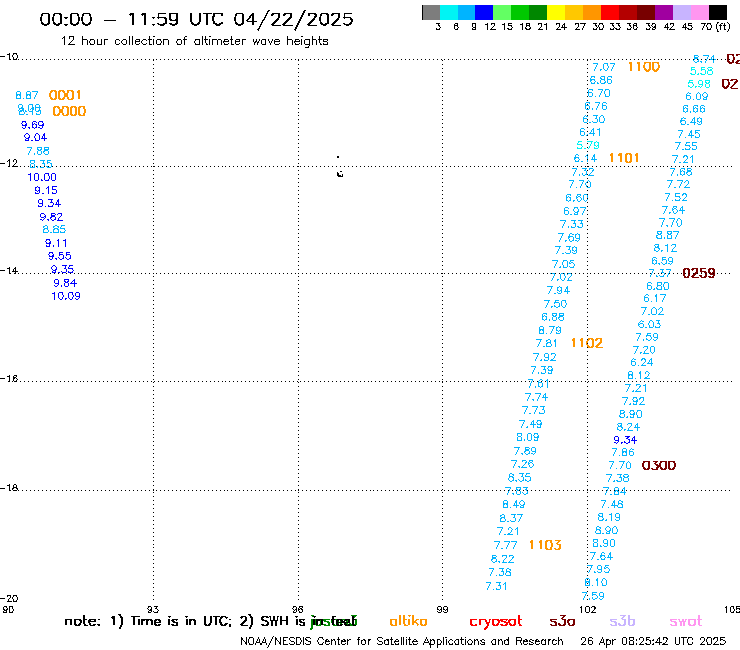Click the wave height value 6.14
This screenshot has height=650, width=740.
pos(585,159)
